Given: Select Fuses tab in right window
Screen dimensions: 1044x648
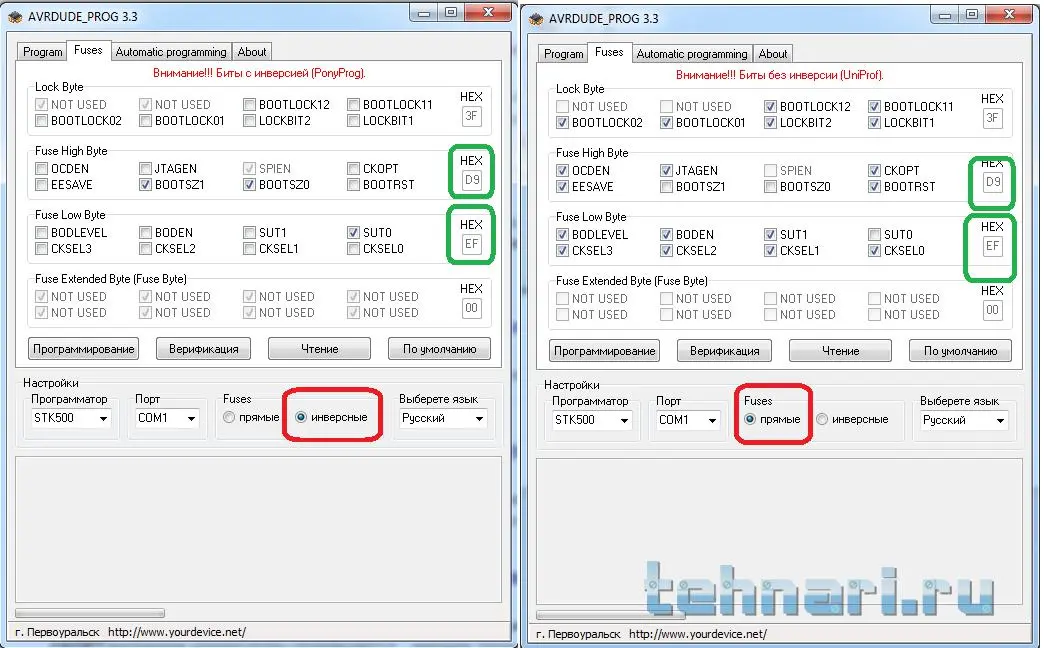Looking at the screenshot, I should pos(609,52).
